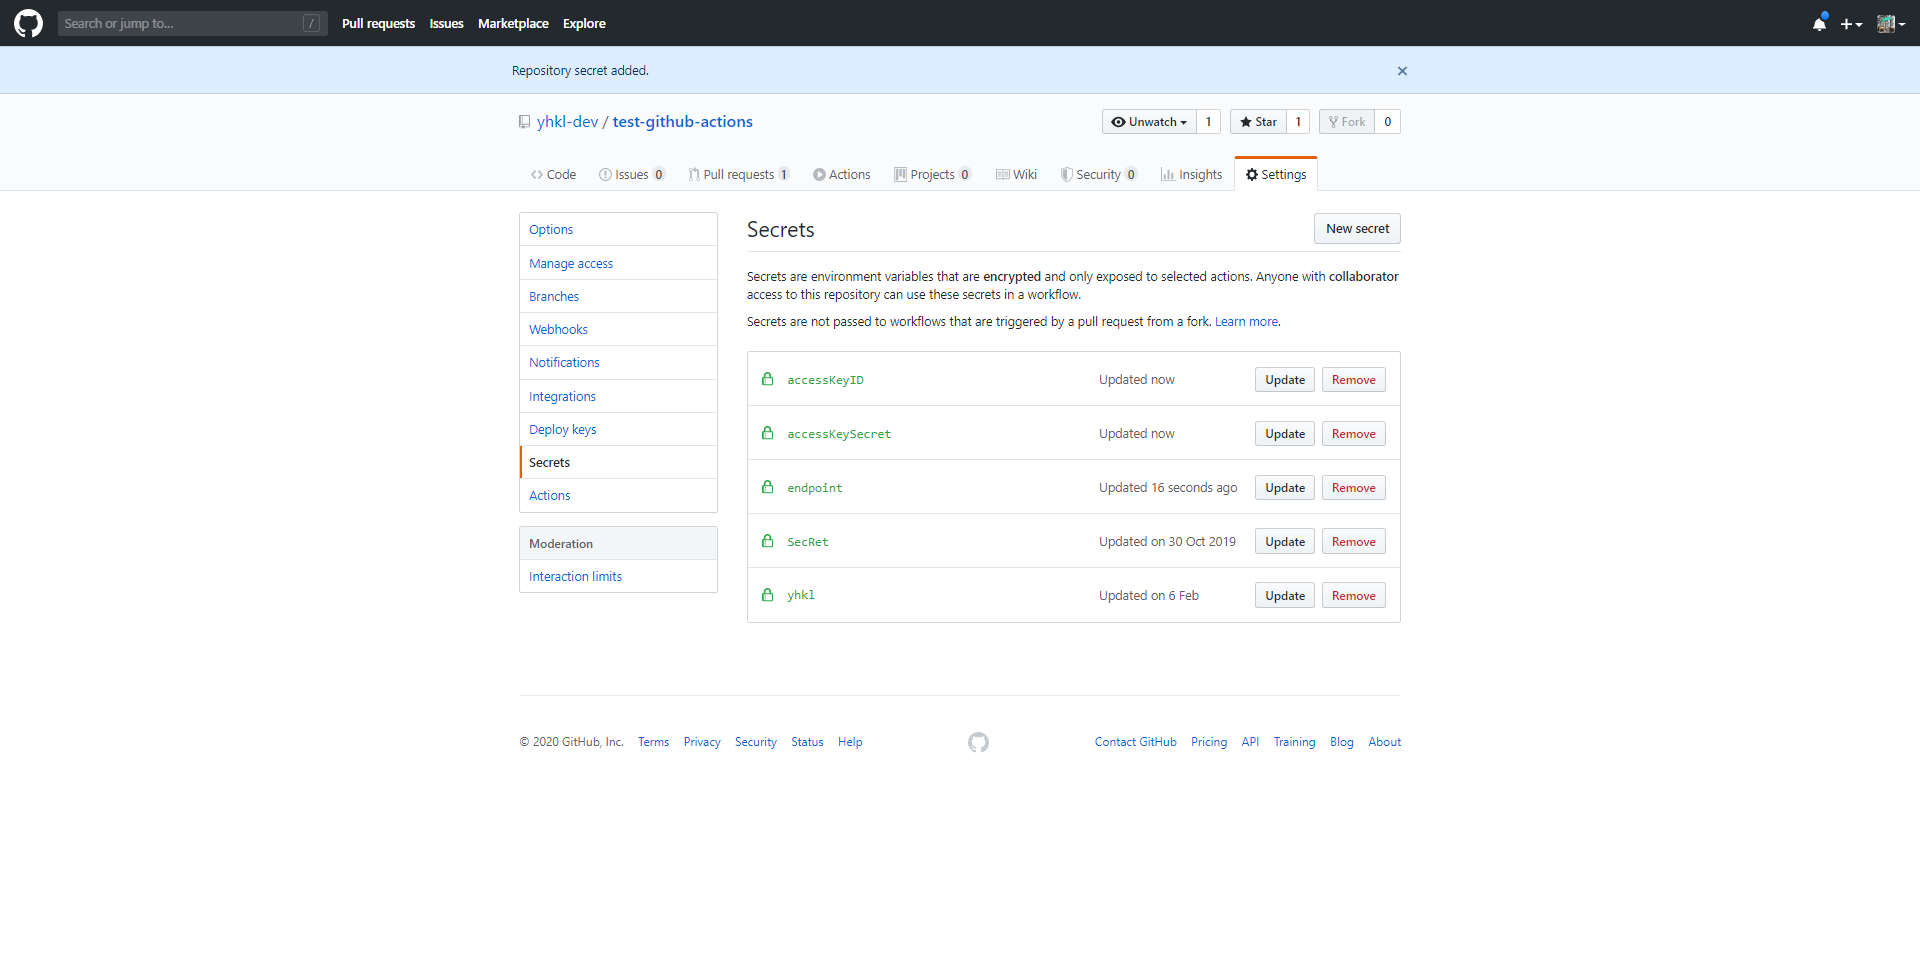Image resolution: width=1920 pixels, height=969 pixels.
Task: Switch to the repository Pull requests tab
Action: click(x=739, y=175)
